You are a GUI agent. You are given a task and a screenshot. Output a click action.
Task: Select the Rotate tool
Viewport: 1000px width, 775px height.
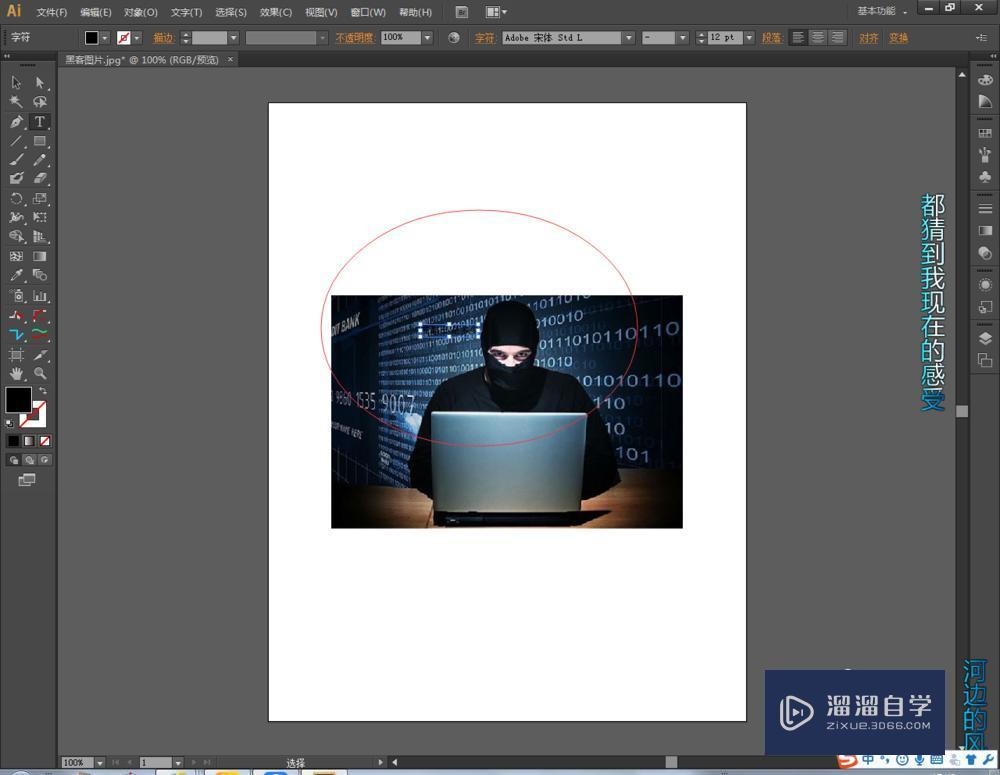click(x=17, y=199)
